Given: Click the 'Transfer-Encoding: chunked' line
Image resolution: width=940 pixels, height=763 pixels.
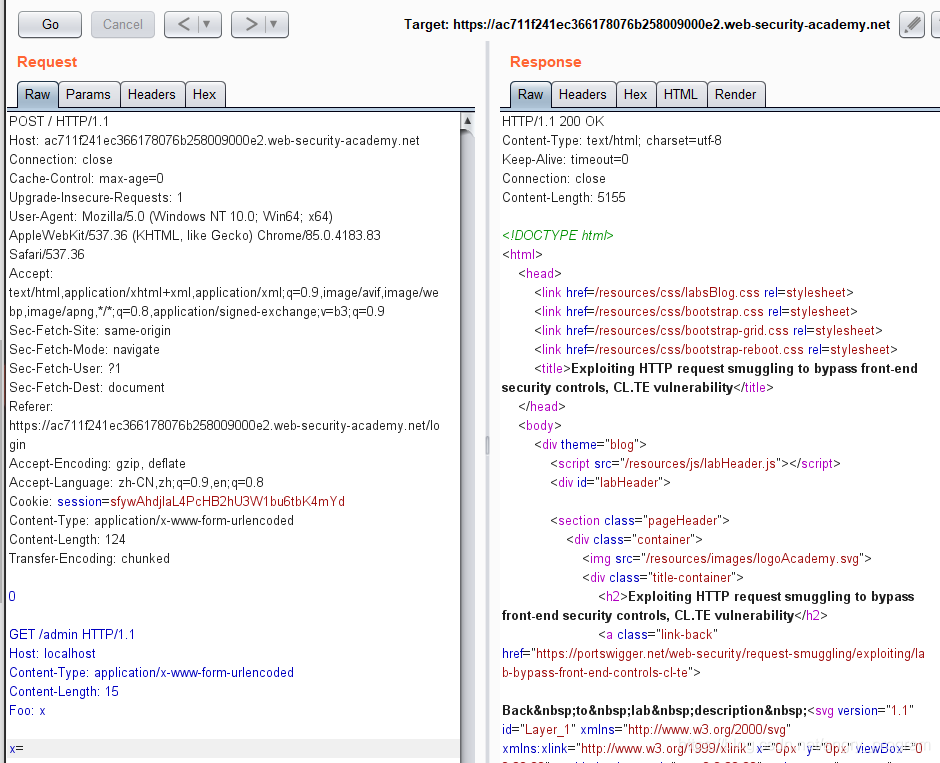Looking at the screenshot, I should click(89, 559).
